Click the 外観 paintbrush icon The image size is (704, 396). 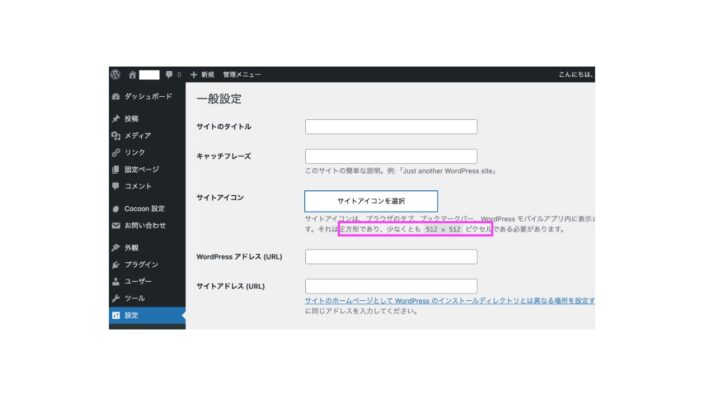[x=116, y=247]
